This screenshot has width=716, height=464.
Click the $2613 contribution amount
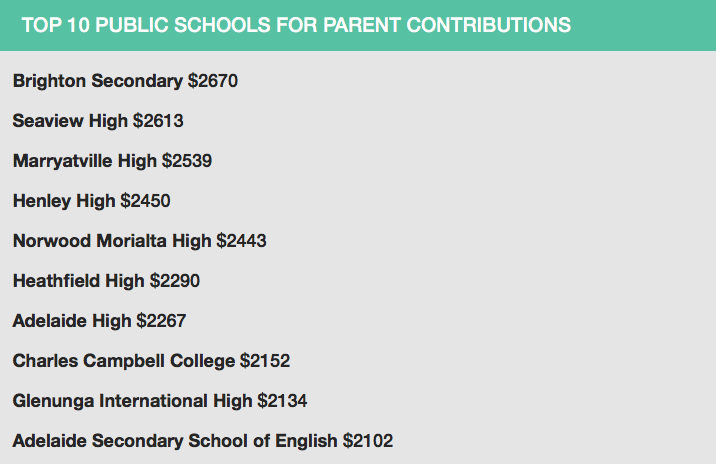tap(158, 121)
